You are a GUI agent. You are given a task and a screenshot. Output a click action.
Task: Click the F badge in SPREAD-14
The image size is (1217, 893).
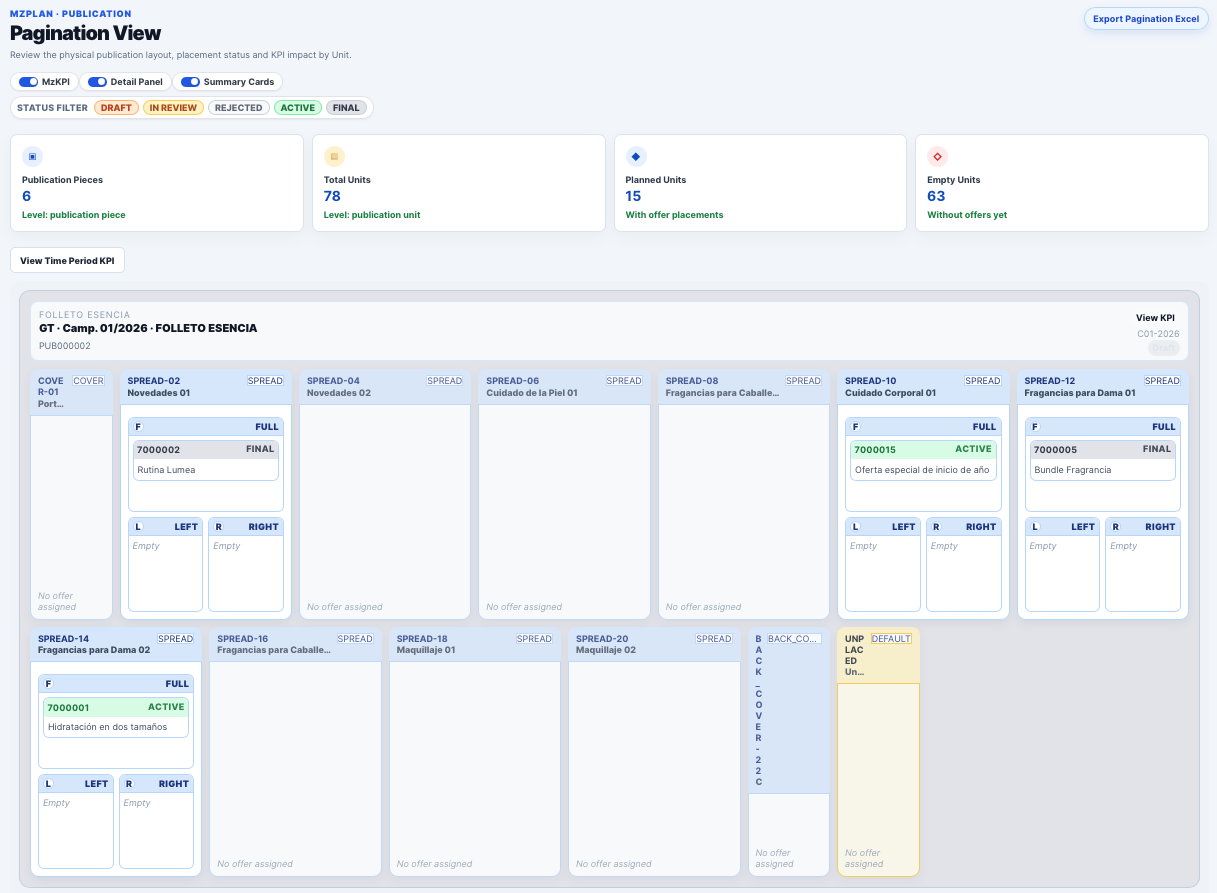48,684
